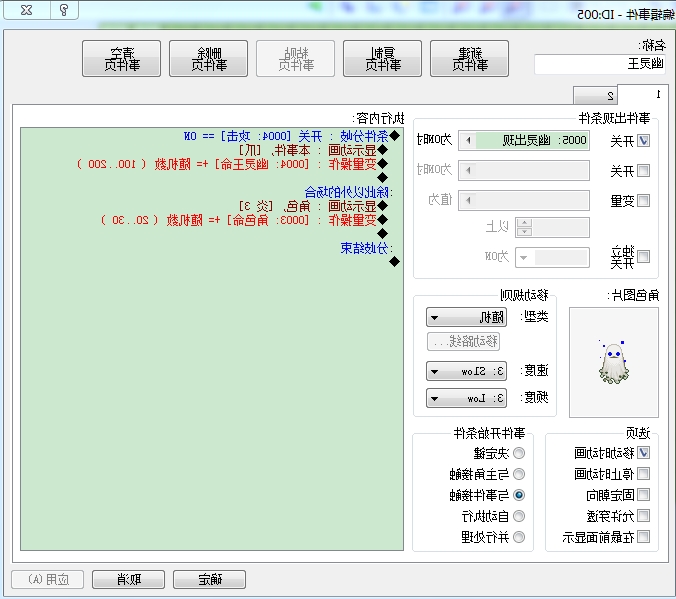
Task: Select the 变量操作 [0004: 幽灵王命] command line
Action: click(232, 164)
